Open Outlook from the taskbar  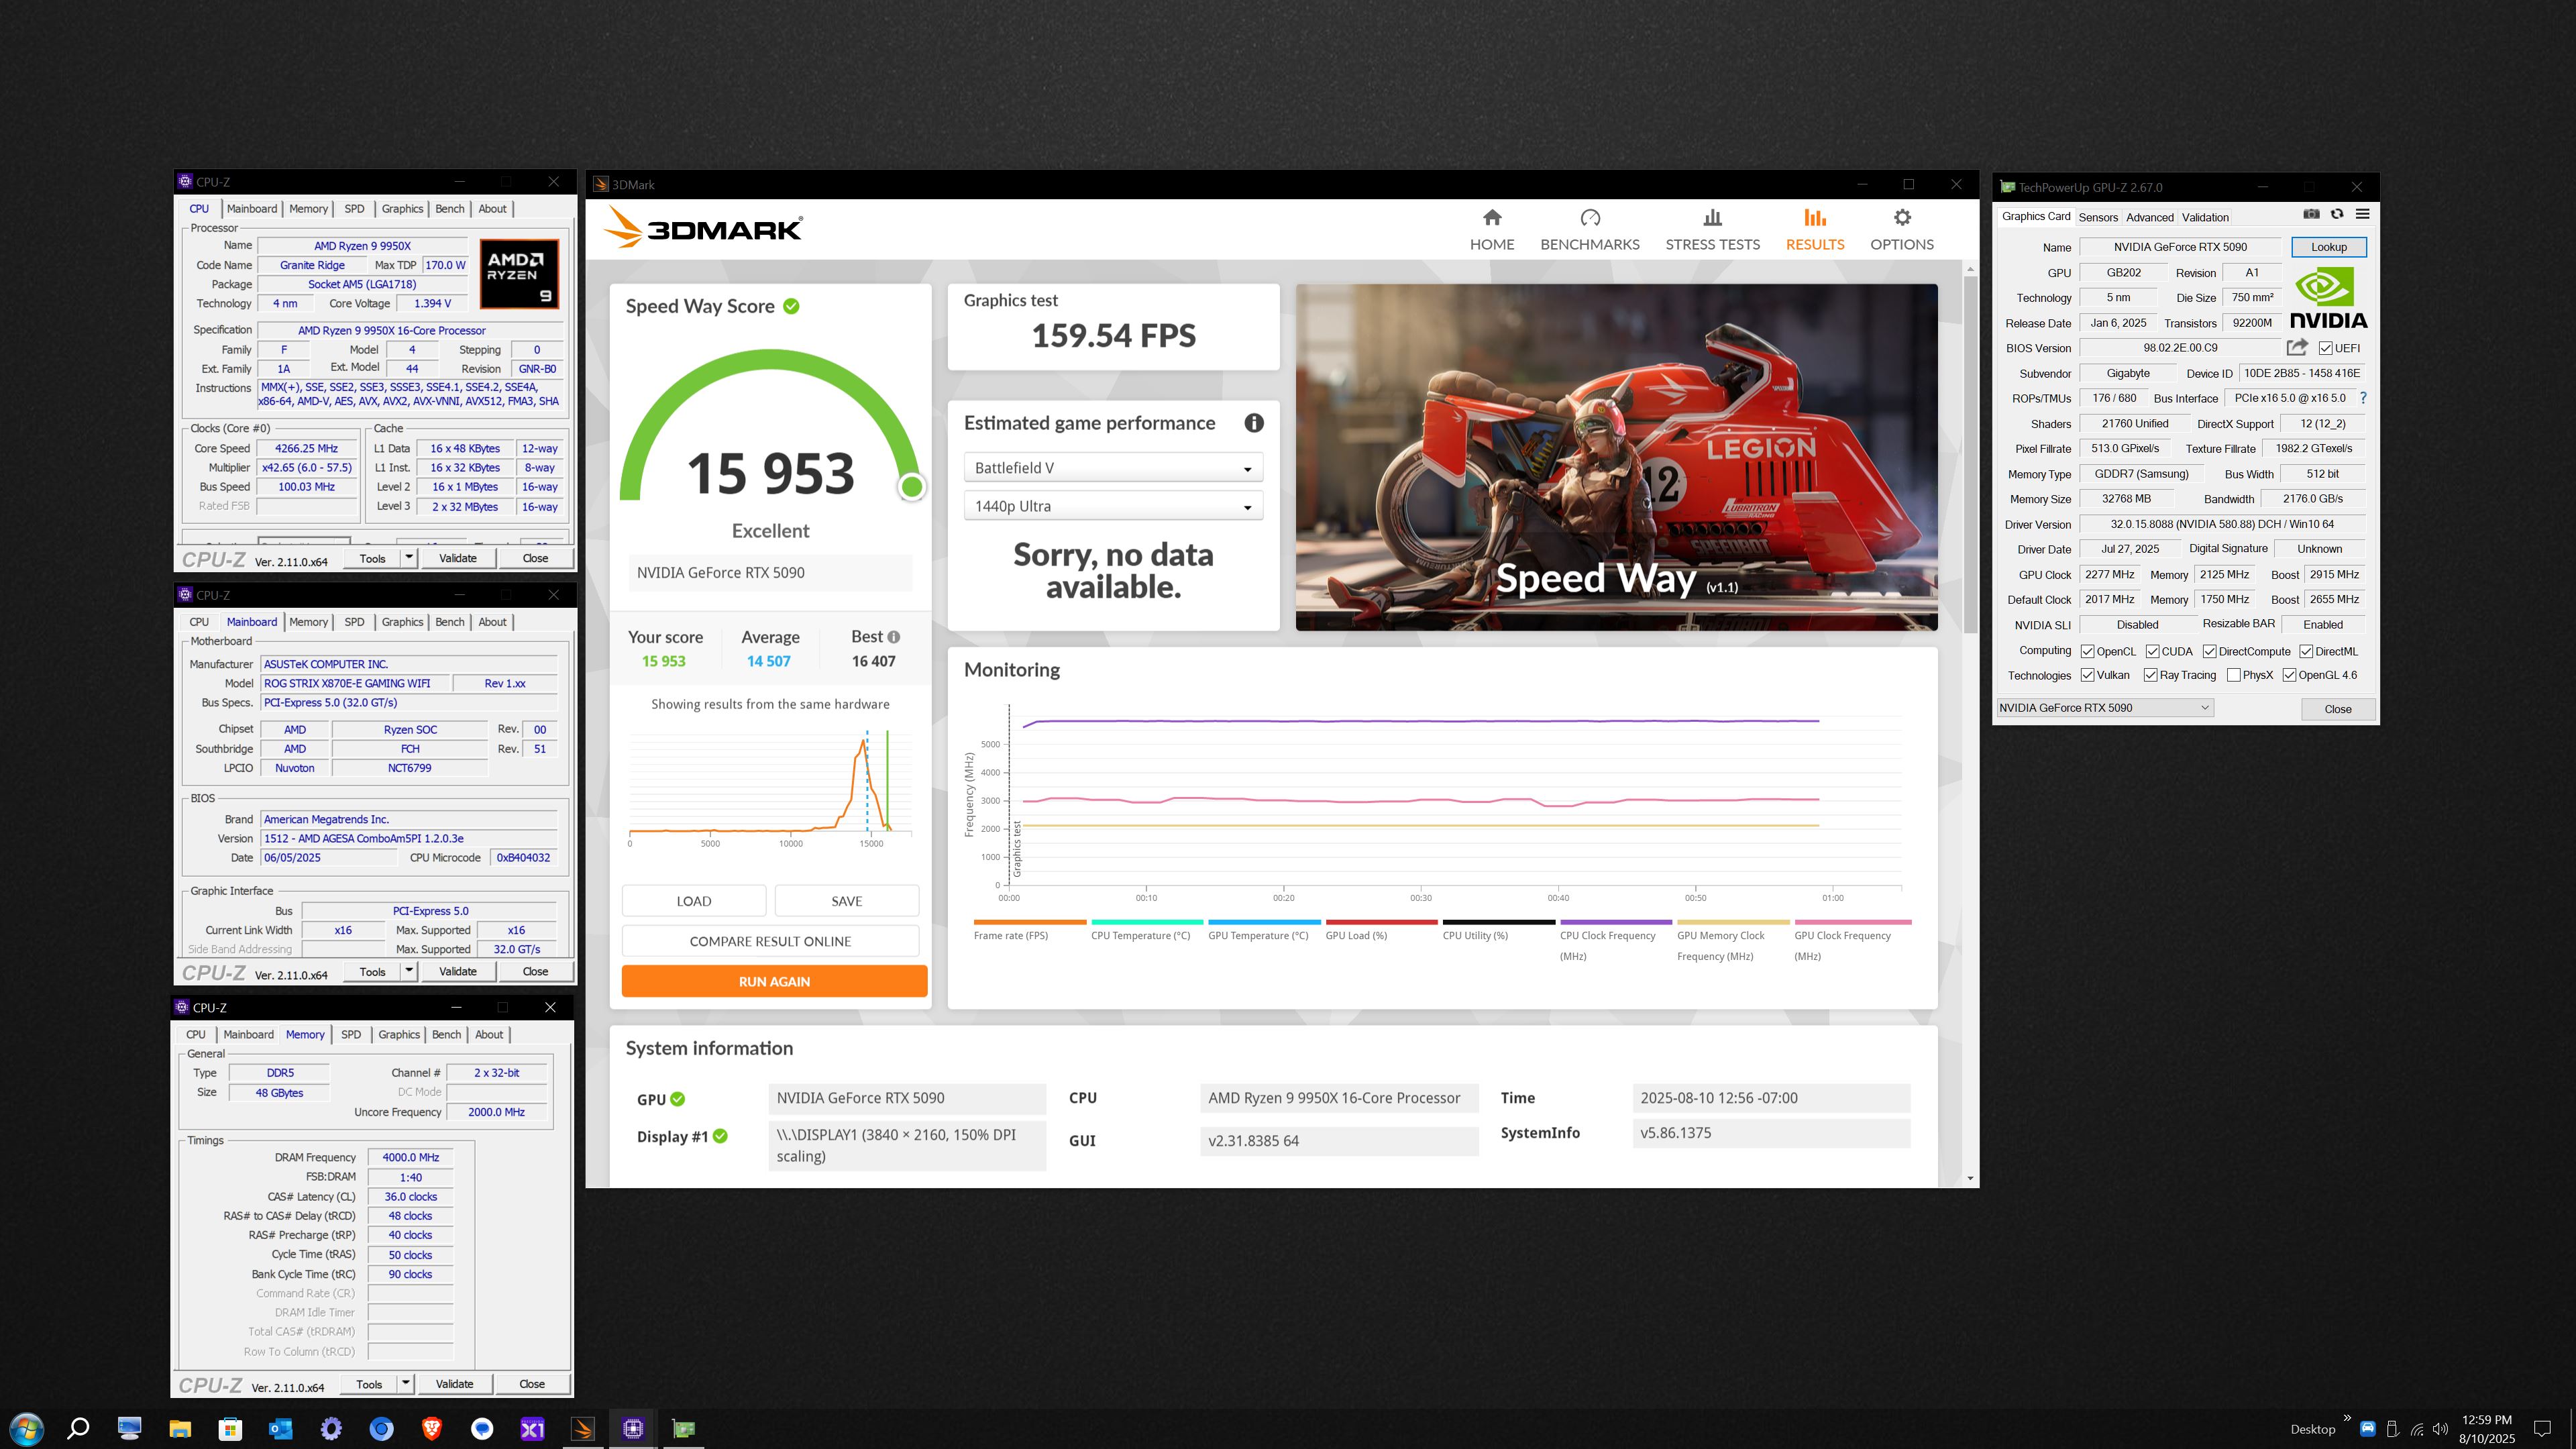[x=280, y=1428]
